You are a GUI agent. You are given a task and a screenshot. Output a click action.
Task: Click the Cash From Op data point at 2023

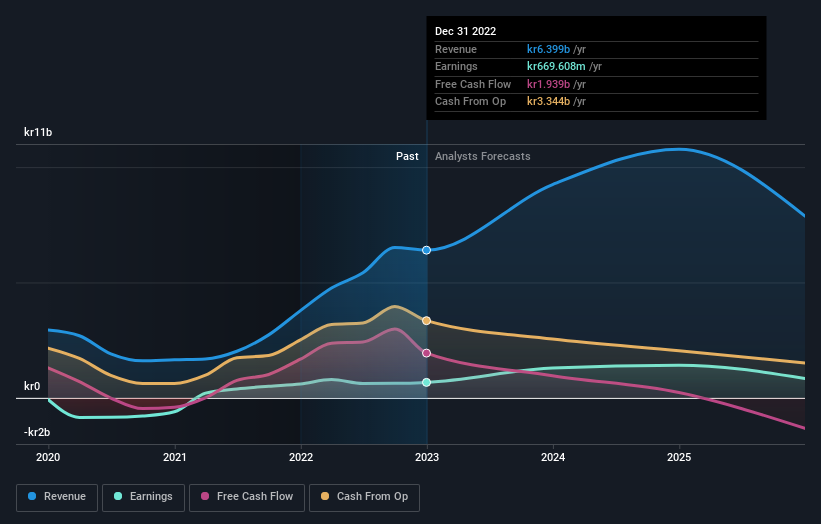[x=427, y=320]
